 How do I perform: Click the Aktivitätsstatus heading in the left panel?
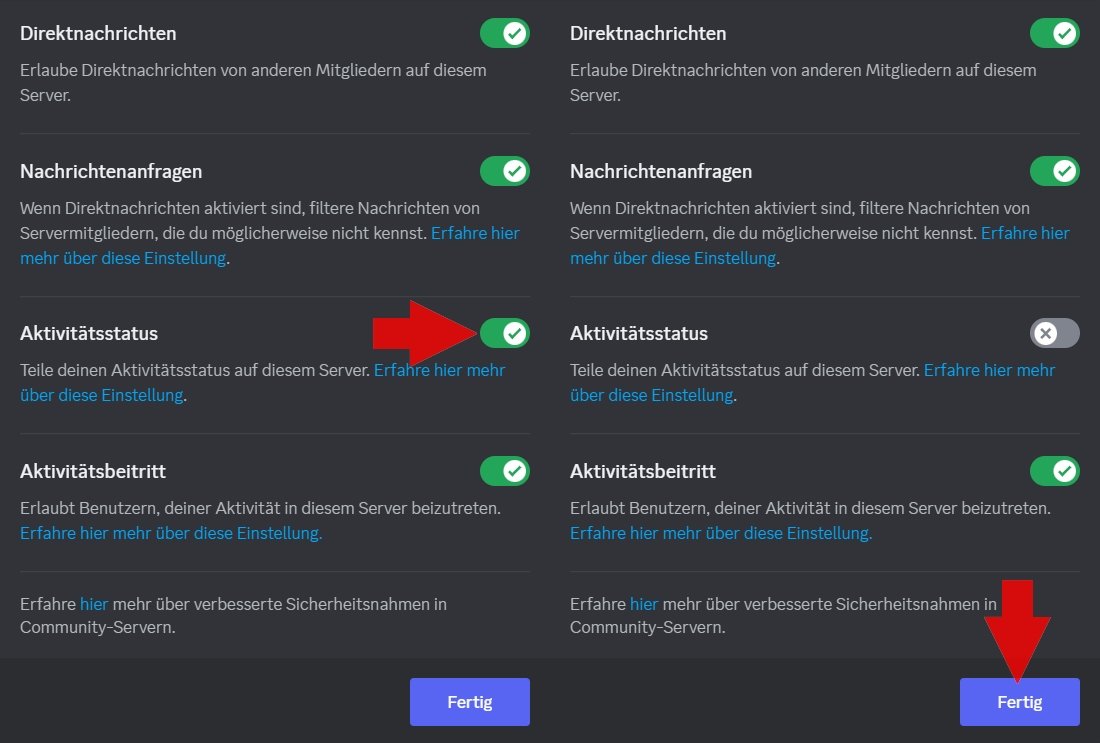89,333
